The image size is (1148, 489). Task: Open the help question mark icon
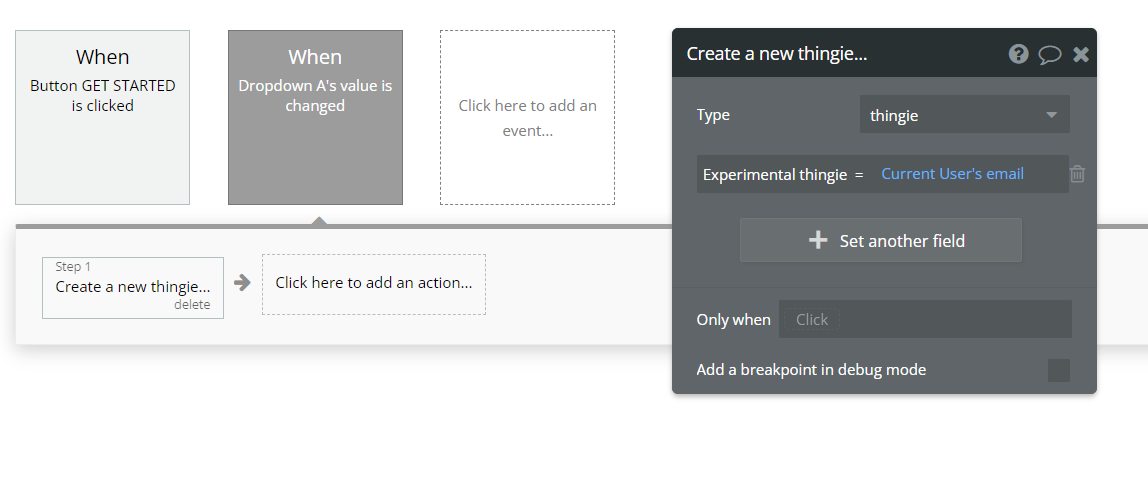(1018, 54)
